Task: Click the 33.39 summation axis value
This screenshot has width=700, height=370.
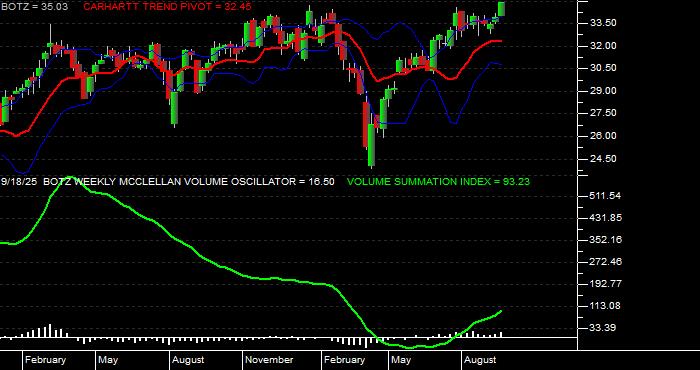Action: pyautogui.click(x=604, y=328)
